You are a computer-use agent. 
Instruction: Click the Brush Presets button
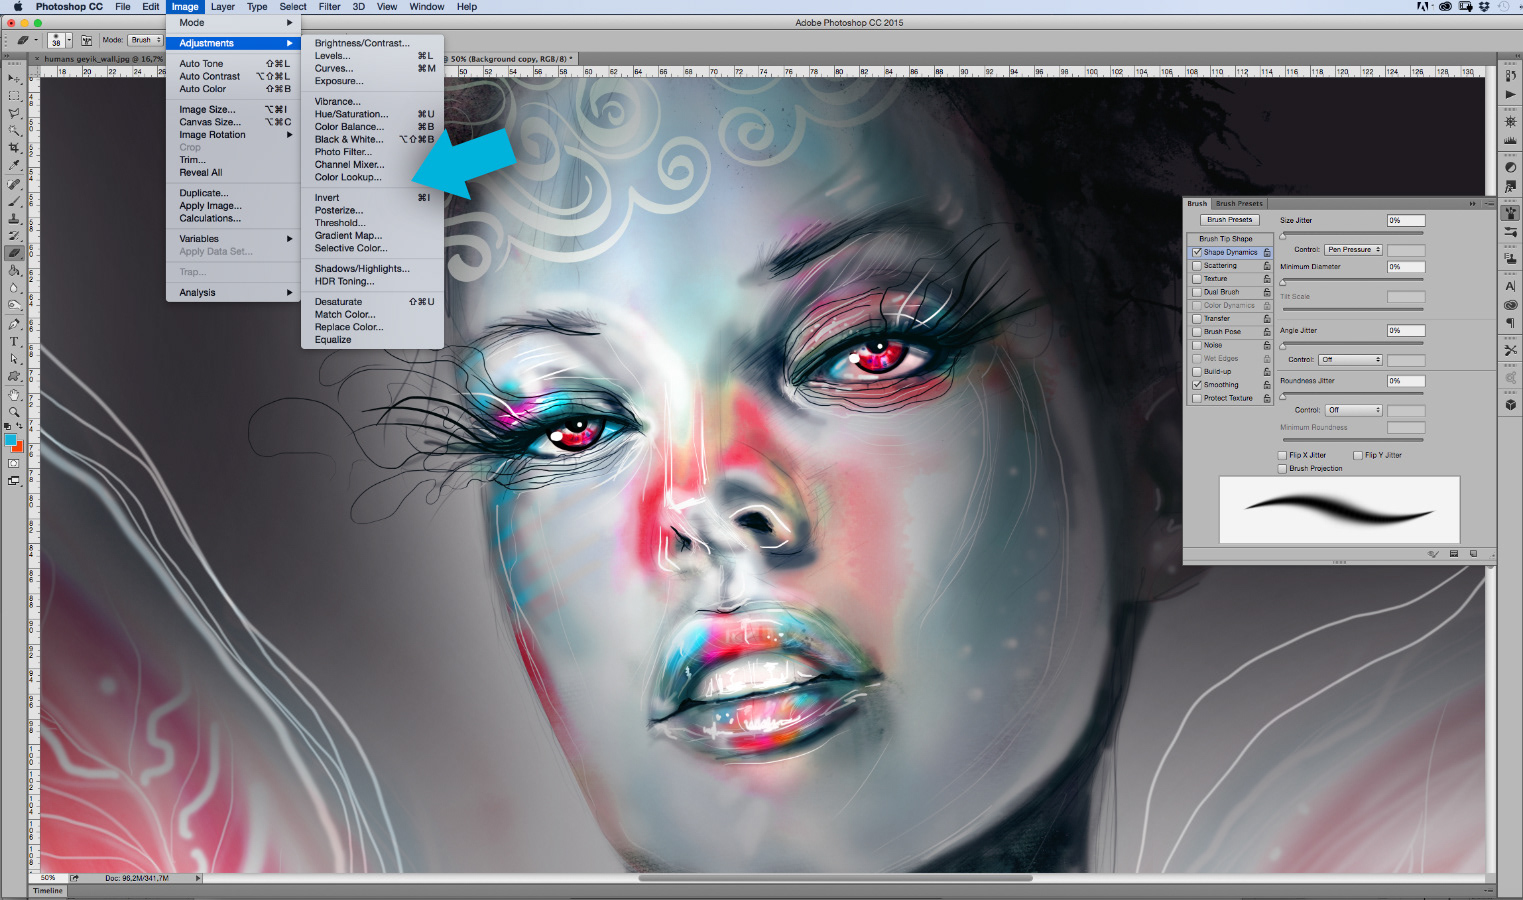coord(1230,220)
